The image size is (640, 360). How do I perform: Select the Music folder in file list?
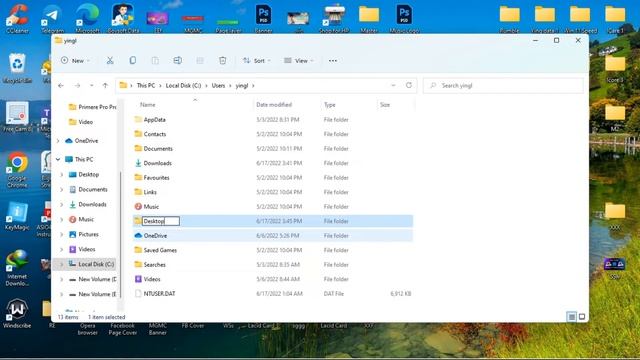pos(273,207)
